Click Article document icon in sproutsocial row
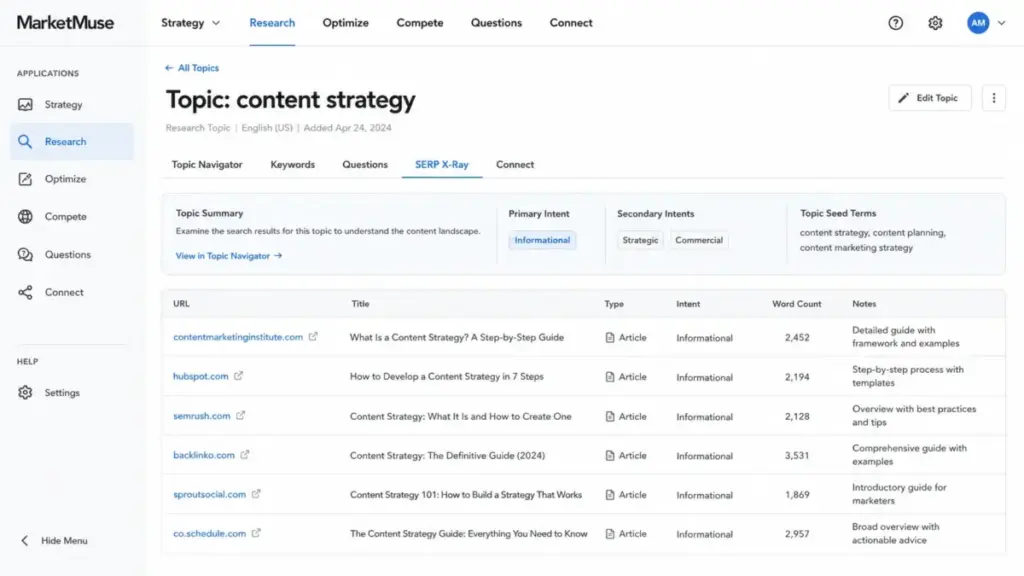Screen dimensions: 1024x576 pyautogui.click(x=610, y=494)
